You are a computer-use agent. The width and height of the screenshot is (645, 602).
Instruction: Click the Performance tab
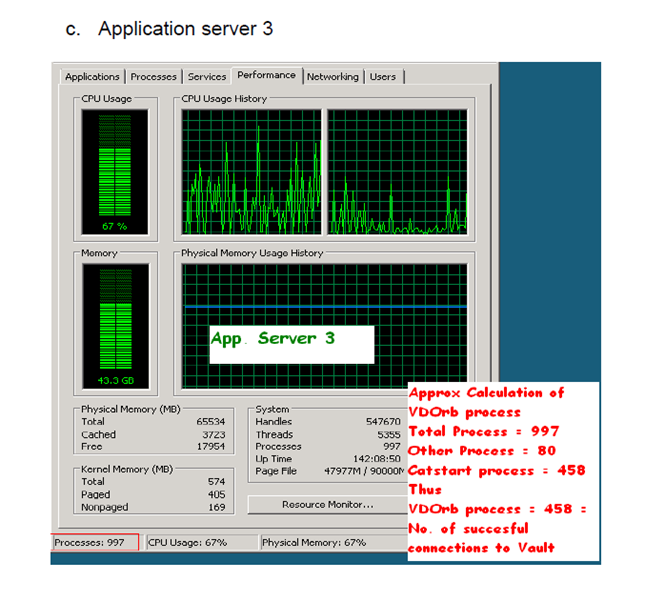[266, 76]
